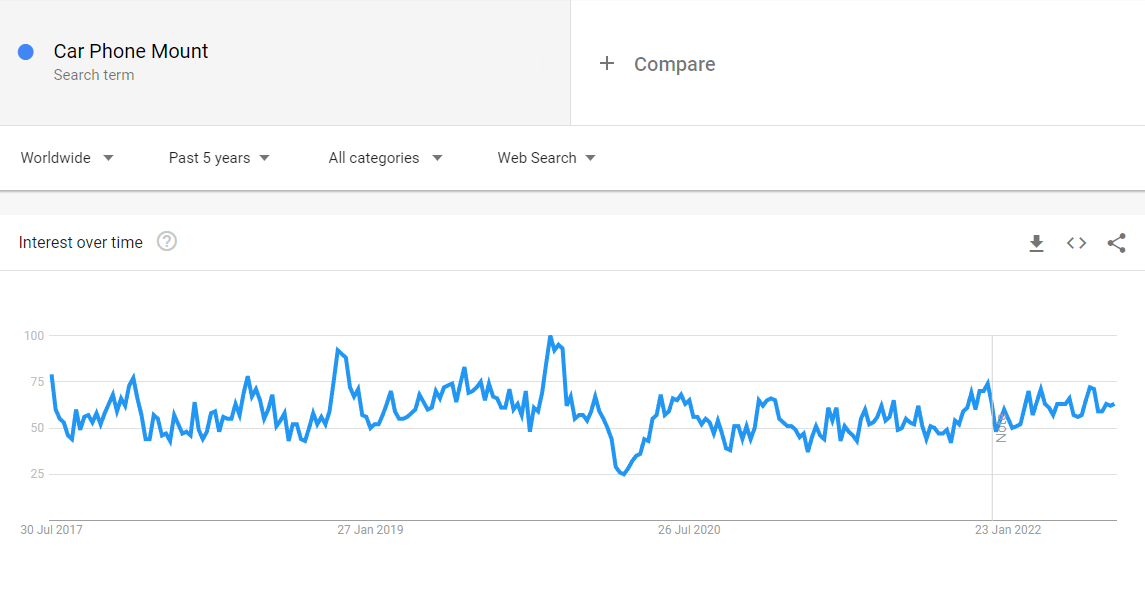The image size is (1145, 597).
Task: Select the lowest dip near 25
Action: pos(623,474)
